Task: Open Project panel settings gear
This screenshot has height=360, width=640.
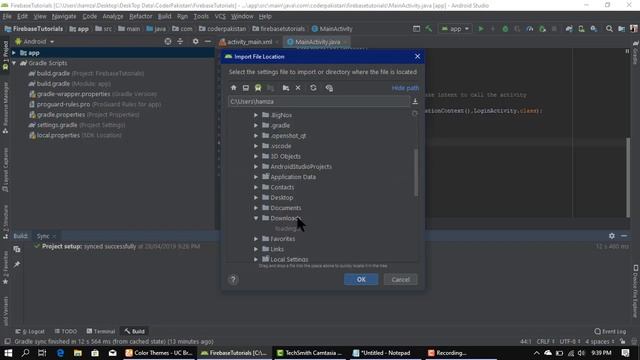Action: (x=196, y=42)
